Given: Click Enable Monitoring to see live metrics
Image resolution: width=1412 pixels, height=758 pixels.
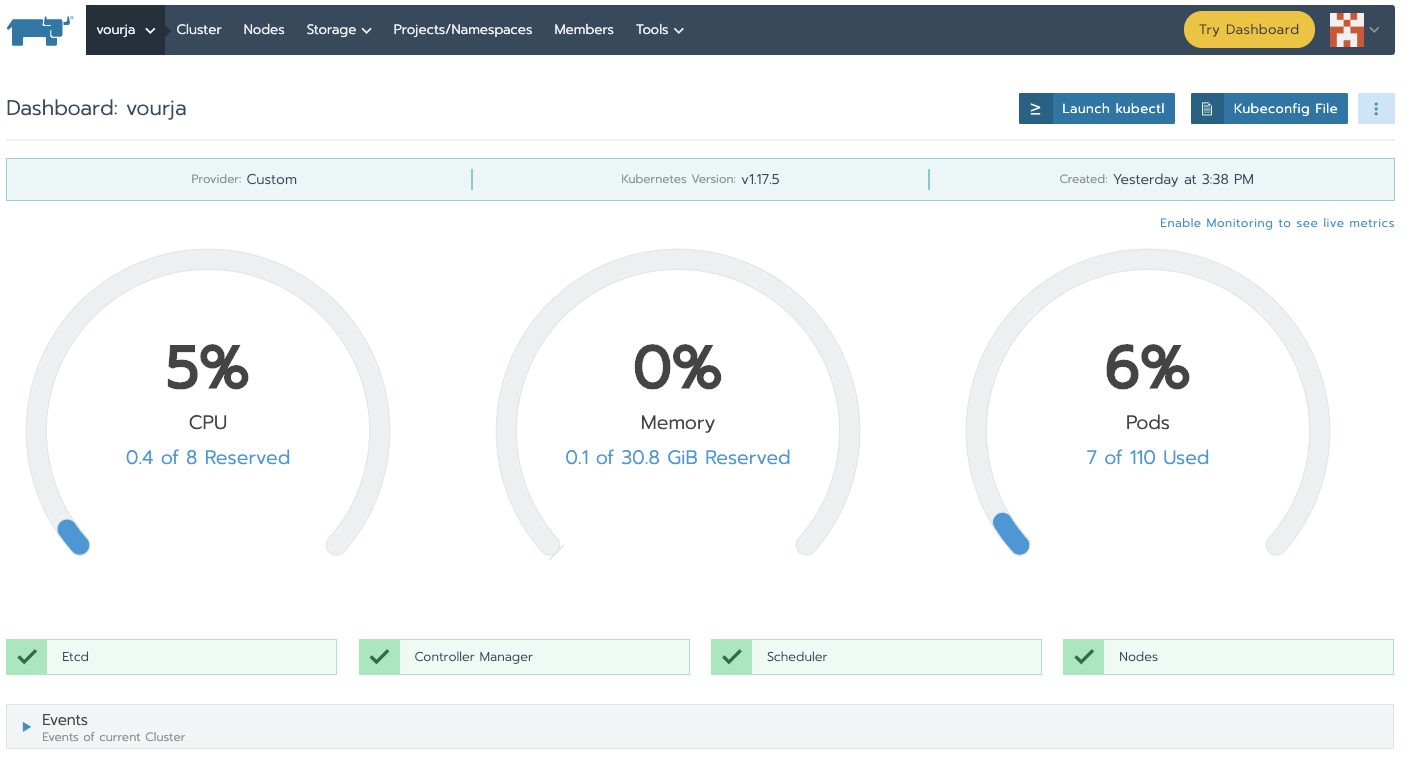Looking at the screenshot, I should pyautogui.click(x=1277, y=223).
